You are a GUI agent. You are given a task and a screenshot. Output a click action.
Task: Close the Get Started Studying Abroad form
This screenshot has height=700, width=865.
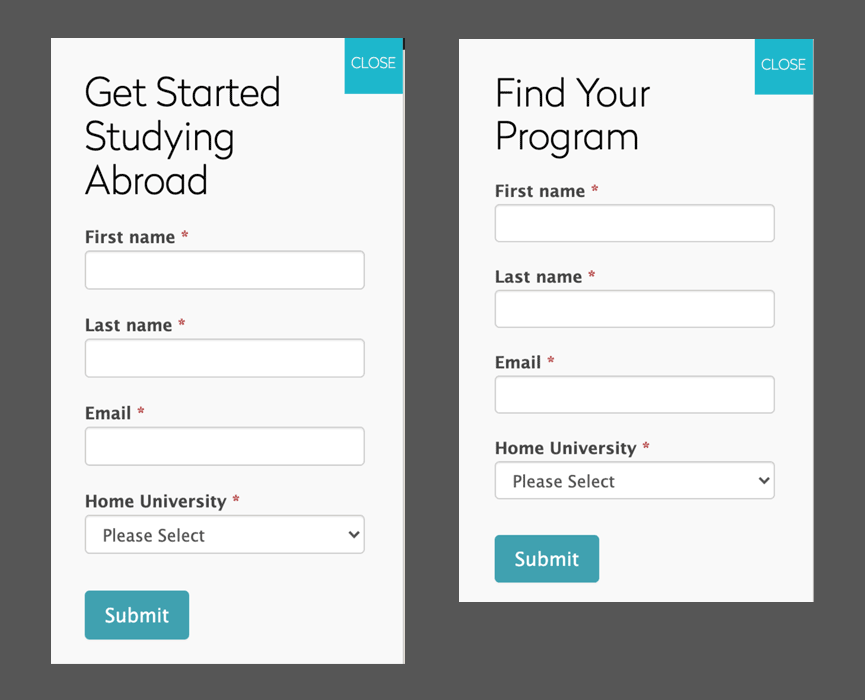click(373, 64)
